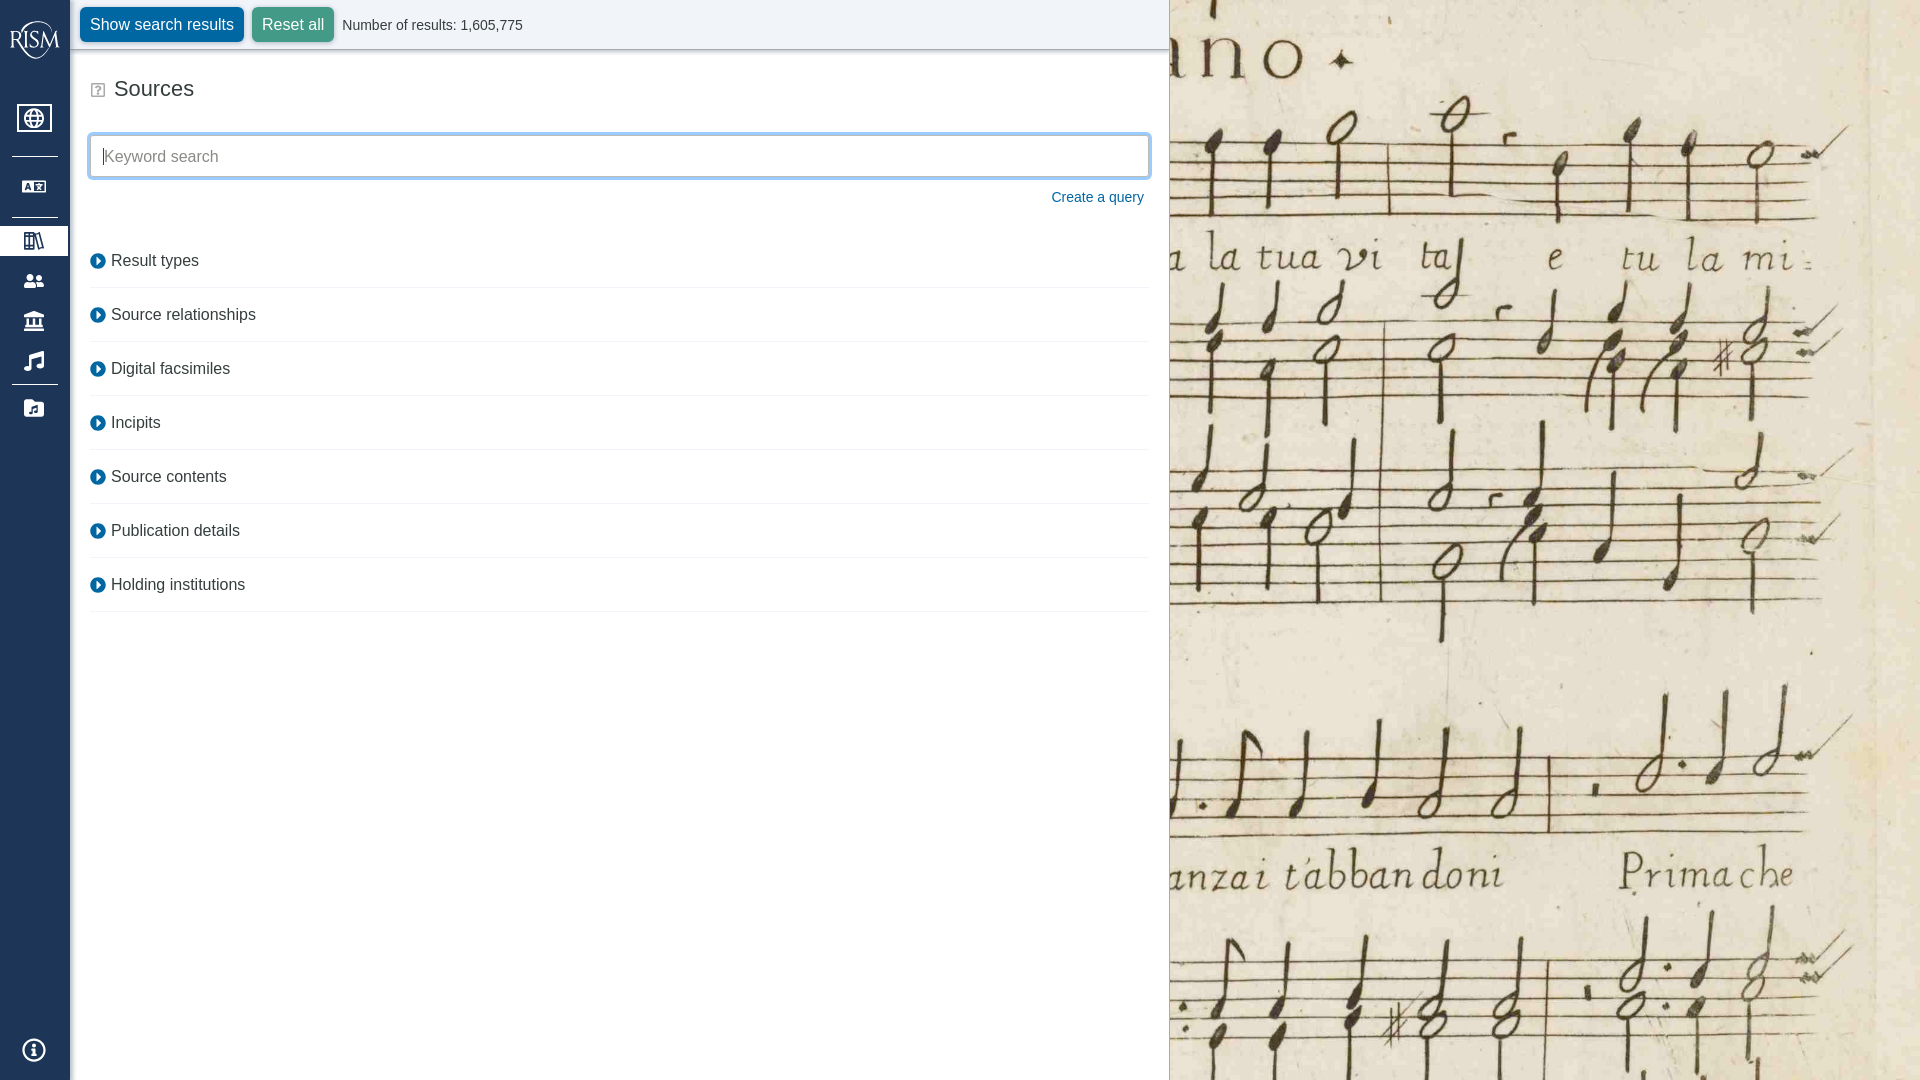
Task: Focus the Keyword search field
Action: point(619,157)
